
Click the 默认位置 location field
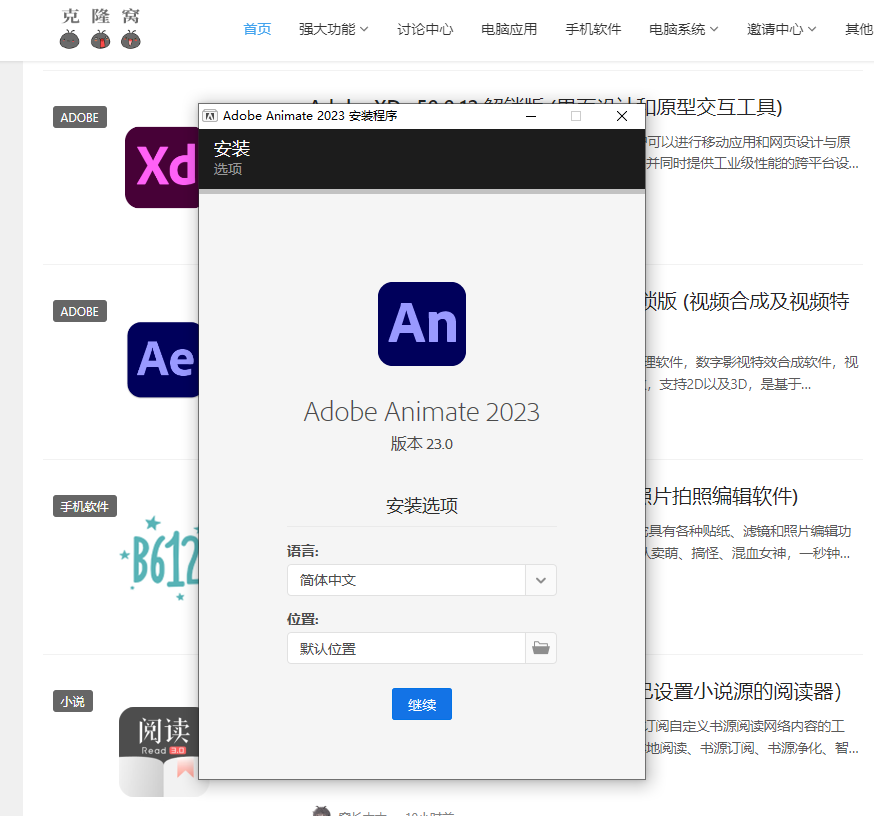pyautogui.click(x=406, y=648)
